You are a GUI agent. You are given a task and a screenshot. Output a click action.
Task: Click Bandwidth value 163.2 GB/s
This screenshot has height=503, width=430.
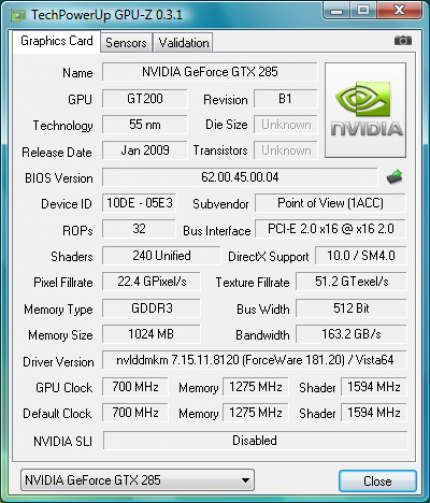coord(351,334)
